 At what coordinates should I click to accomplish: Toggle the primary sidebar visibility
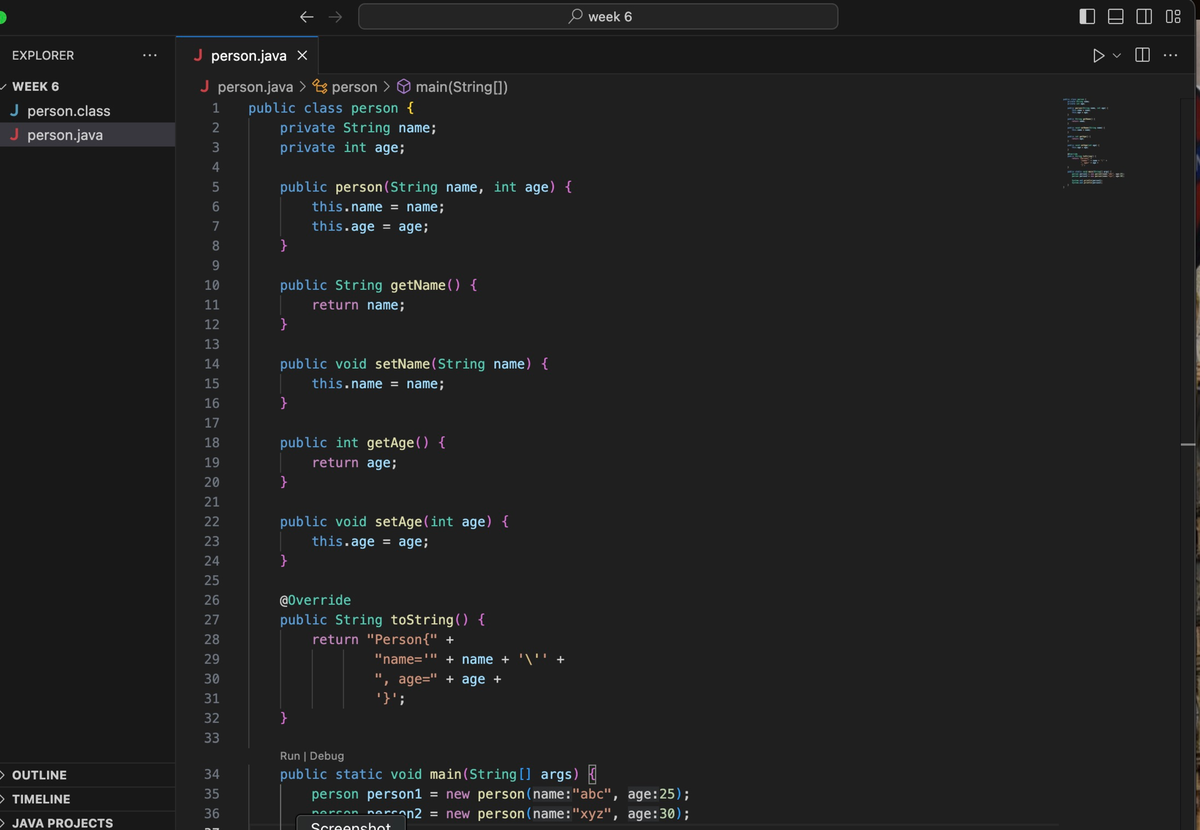[x=1086, y=16]
